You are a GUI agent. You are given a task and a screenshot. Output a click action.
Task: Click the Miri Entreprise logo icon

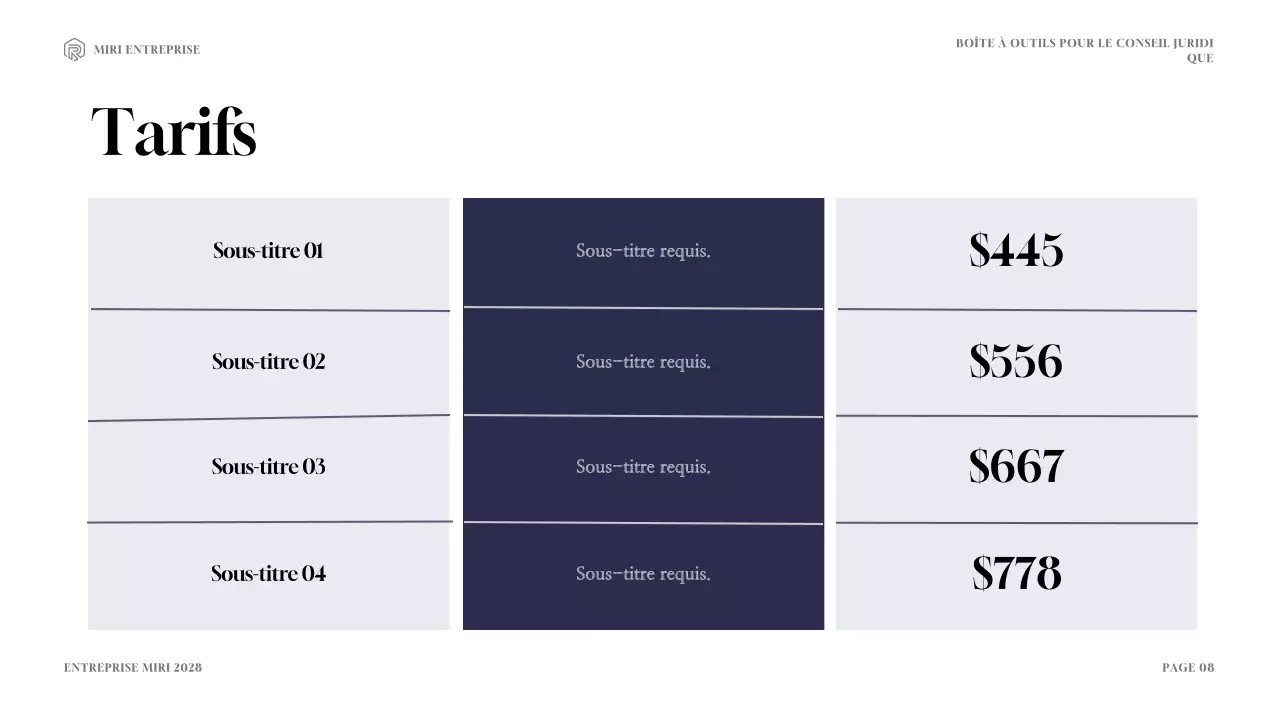click(x=74, y=50)
